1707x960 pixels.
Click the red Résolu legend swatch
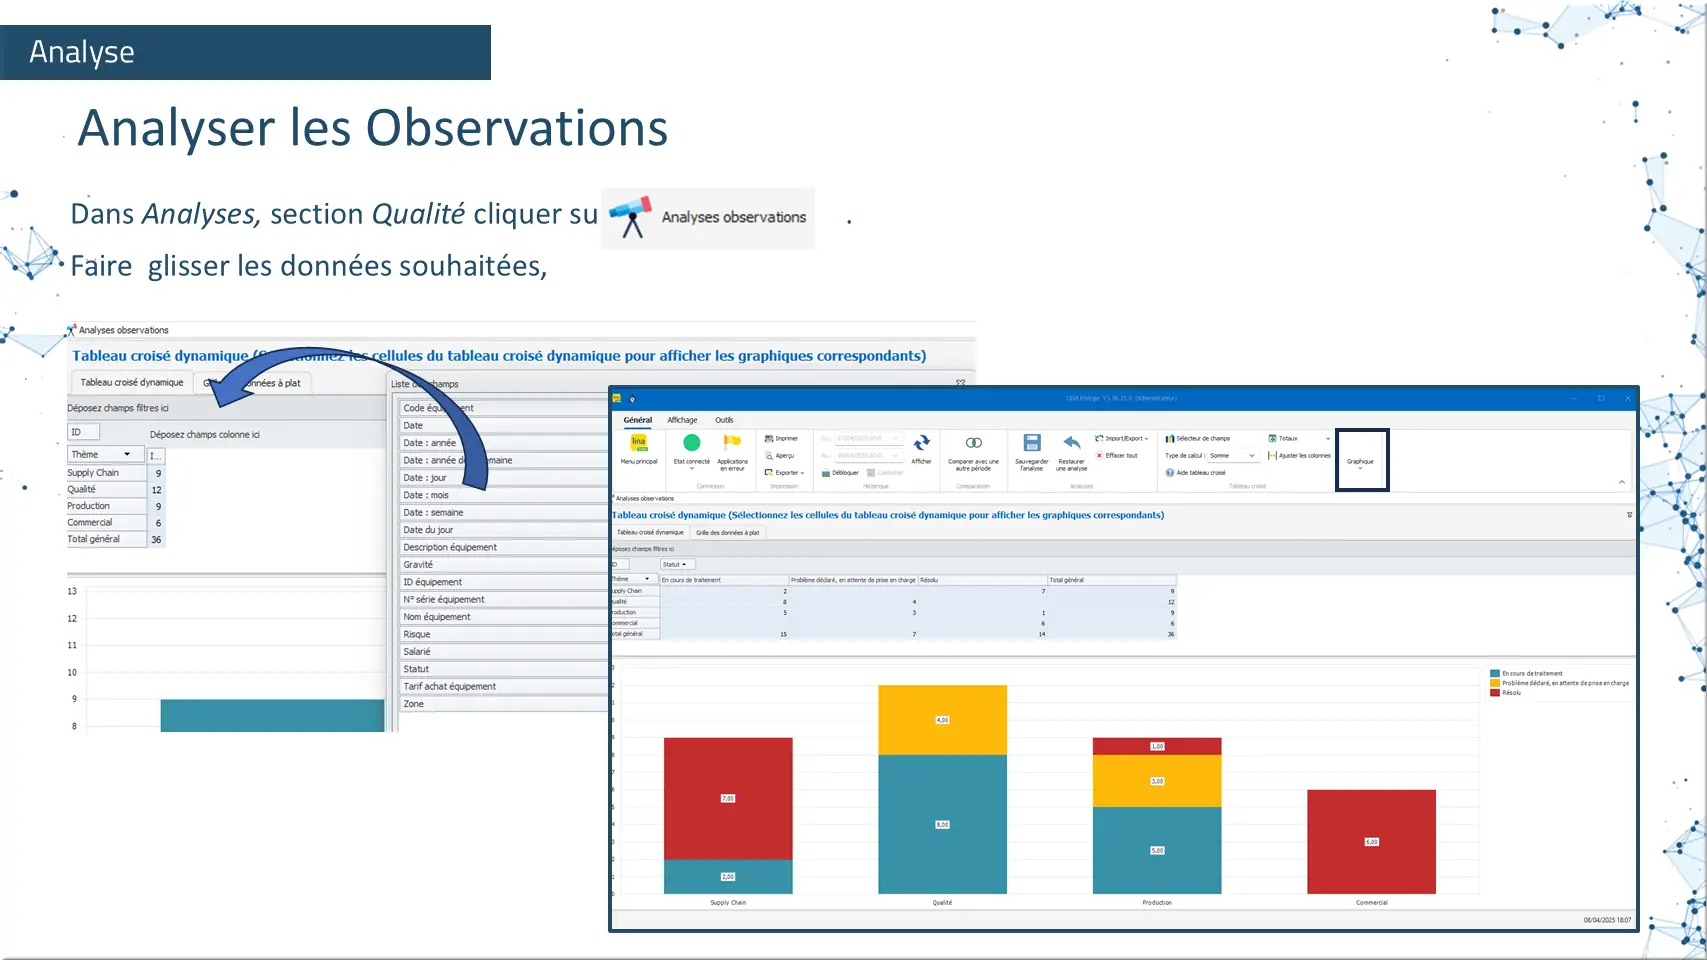(x=1495, y=693)
